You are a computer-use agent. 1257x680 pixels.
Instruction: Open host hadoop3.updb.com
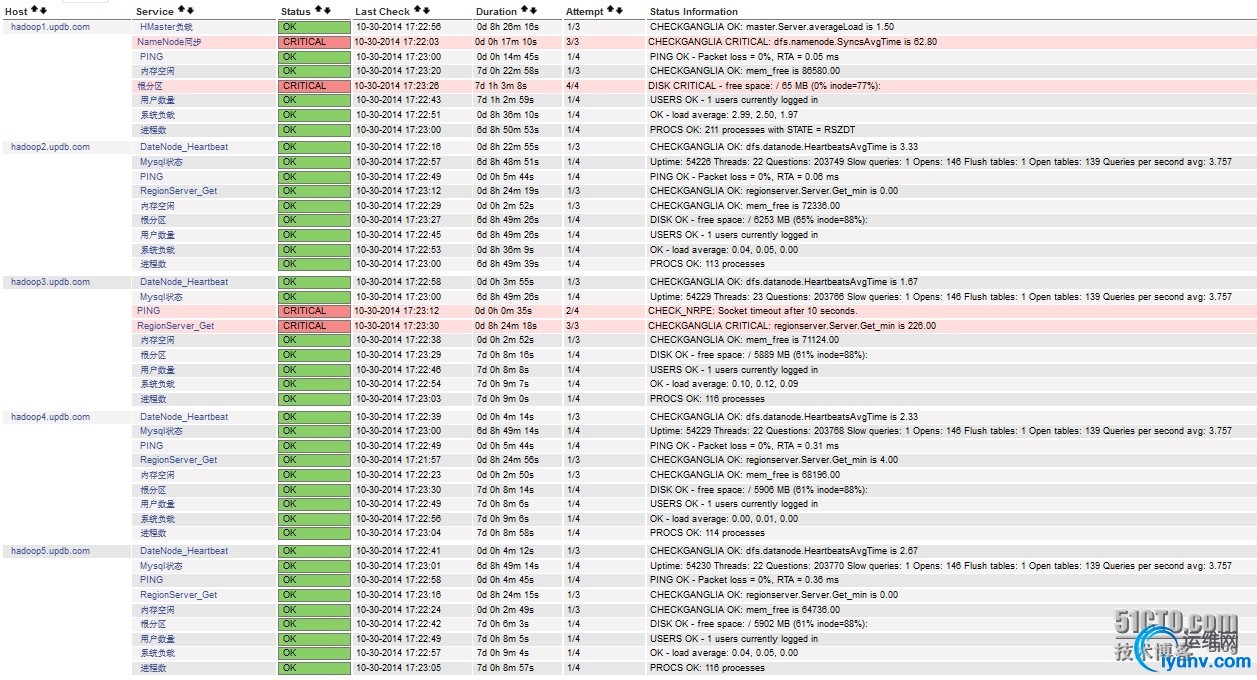(50, 282)
